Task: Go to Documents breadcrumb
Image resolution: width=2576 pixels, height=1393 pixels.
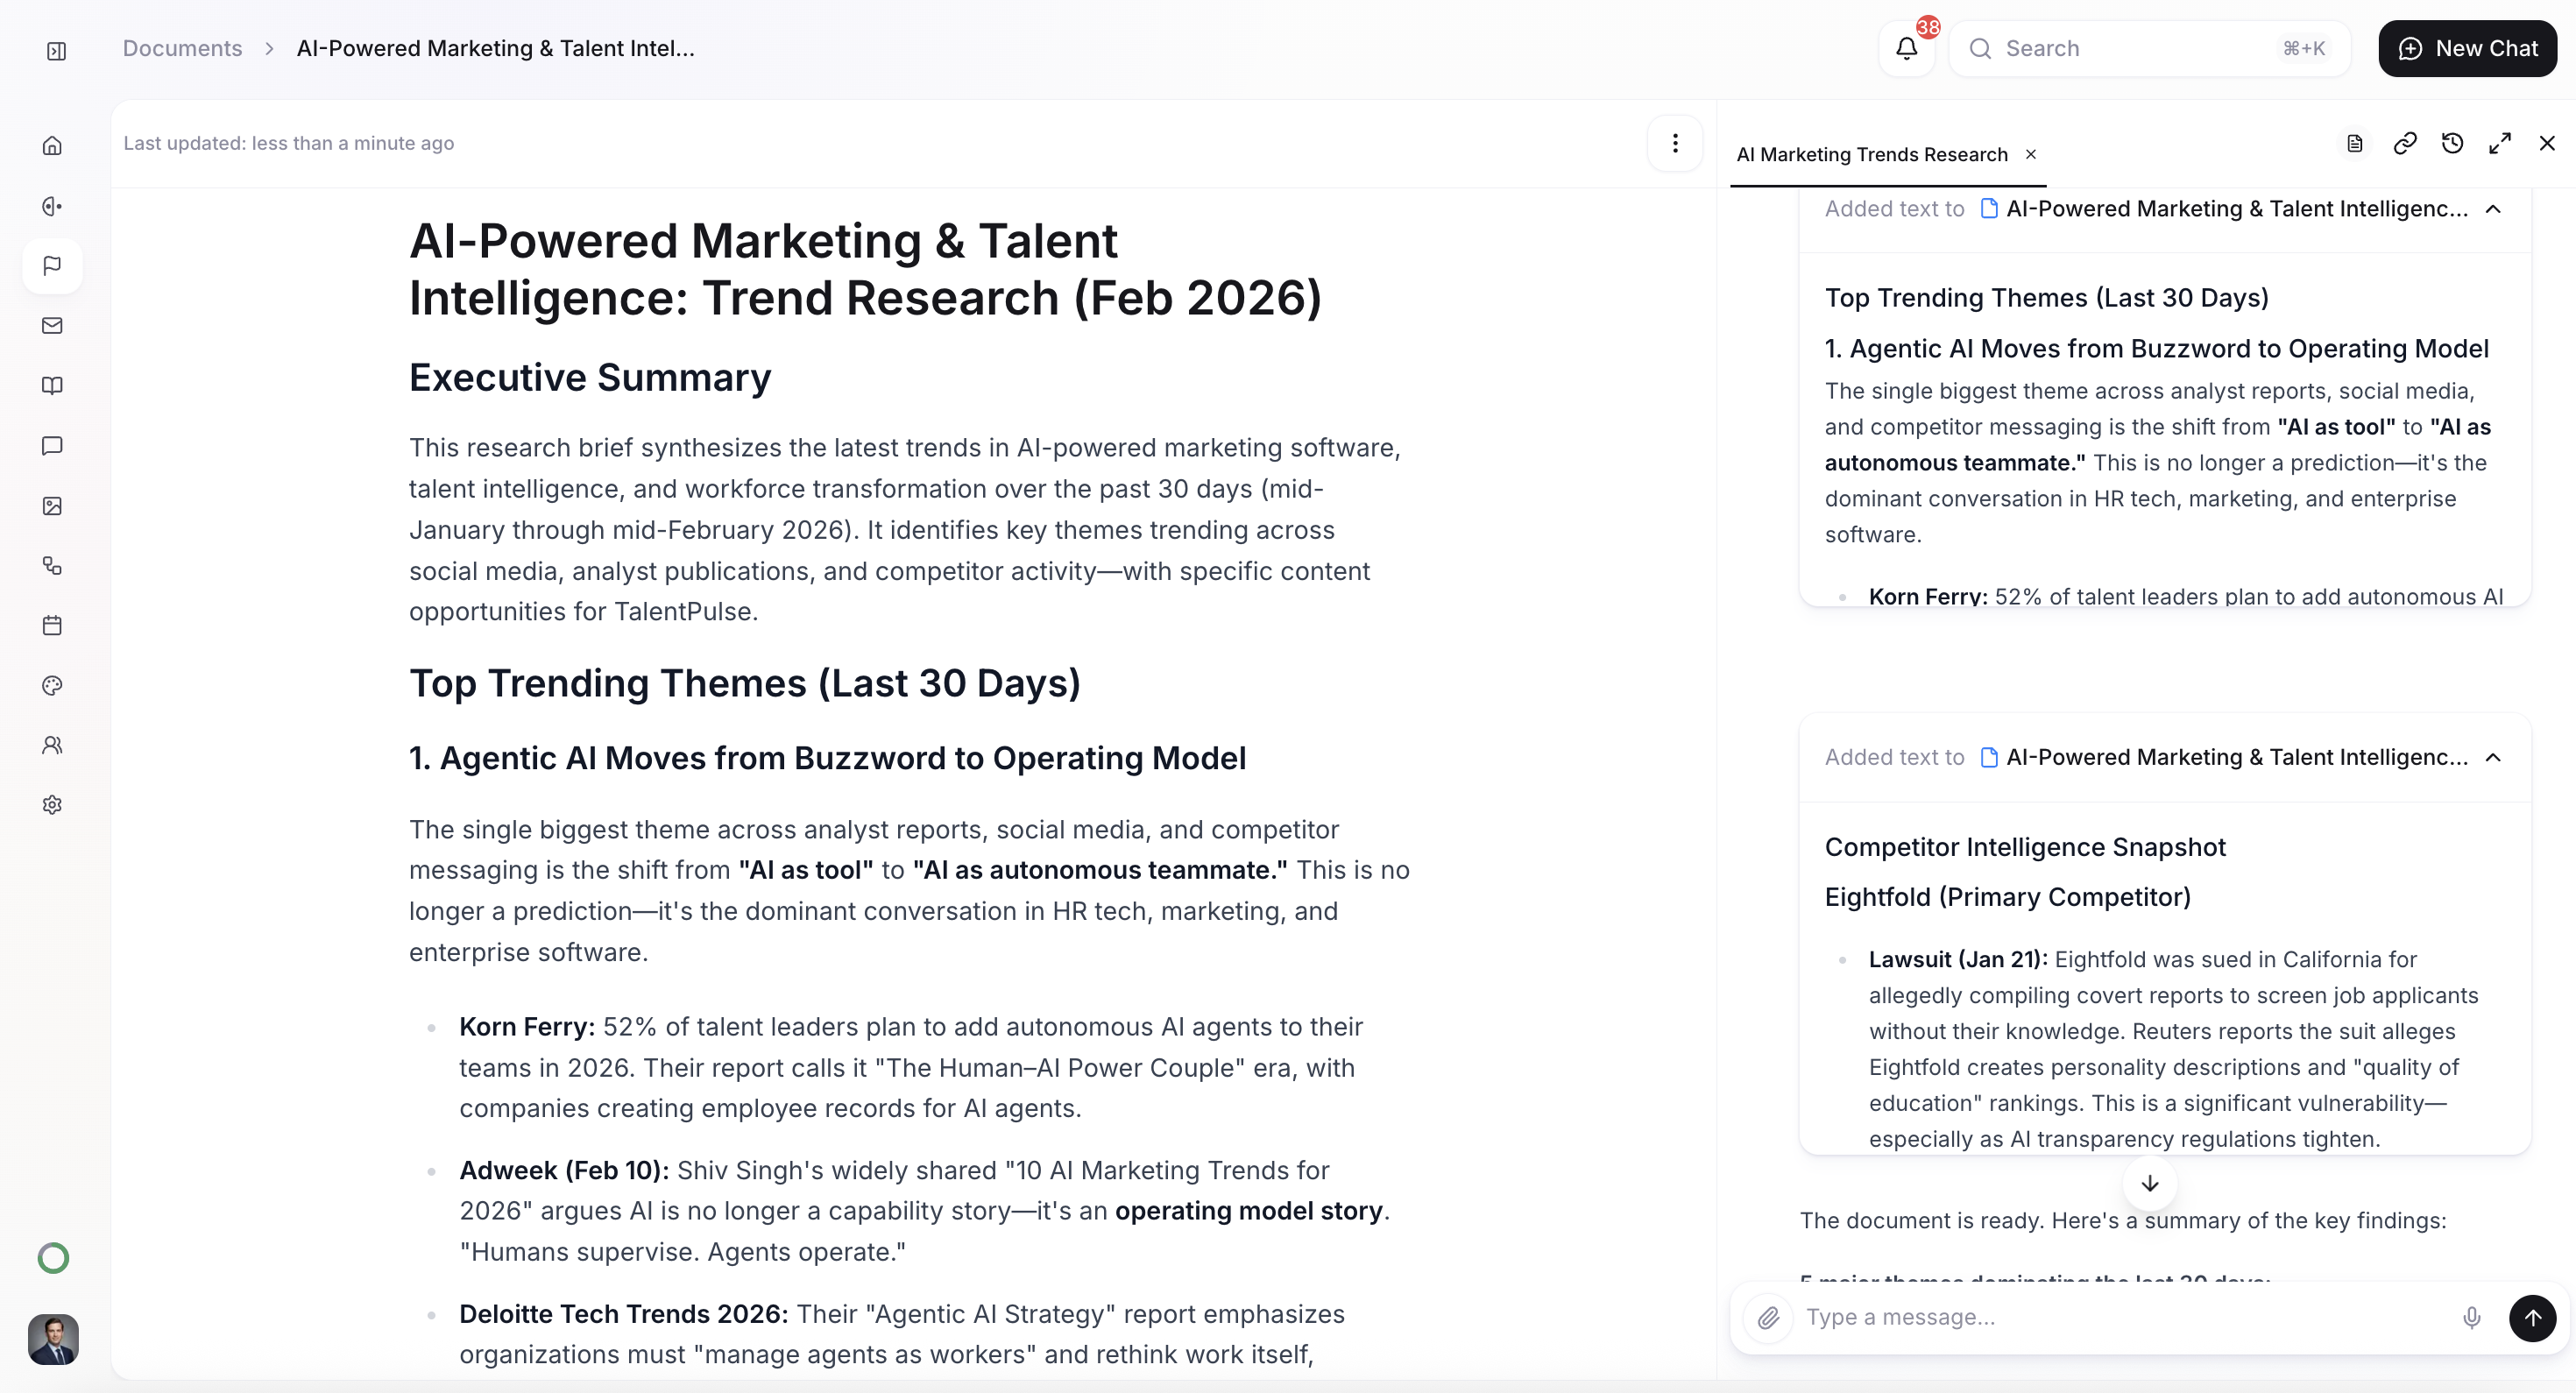Action: 182,48
